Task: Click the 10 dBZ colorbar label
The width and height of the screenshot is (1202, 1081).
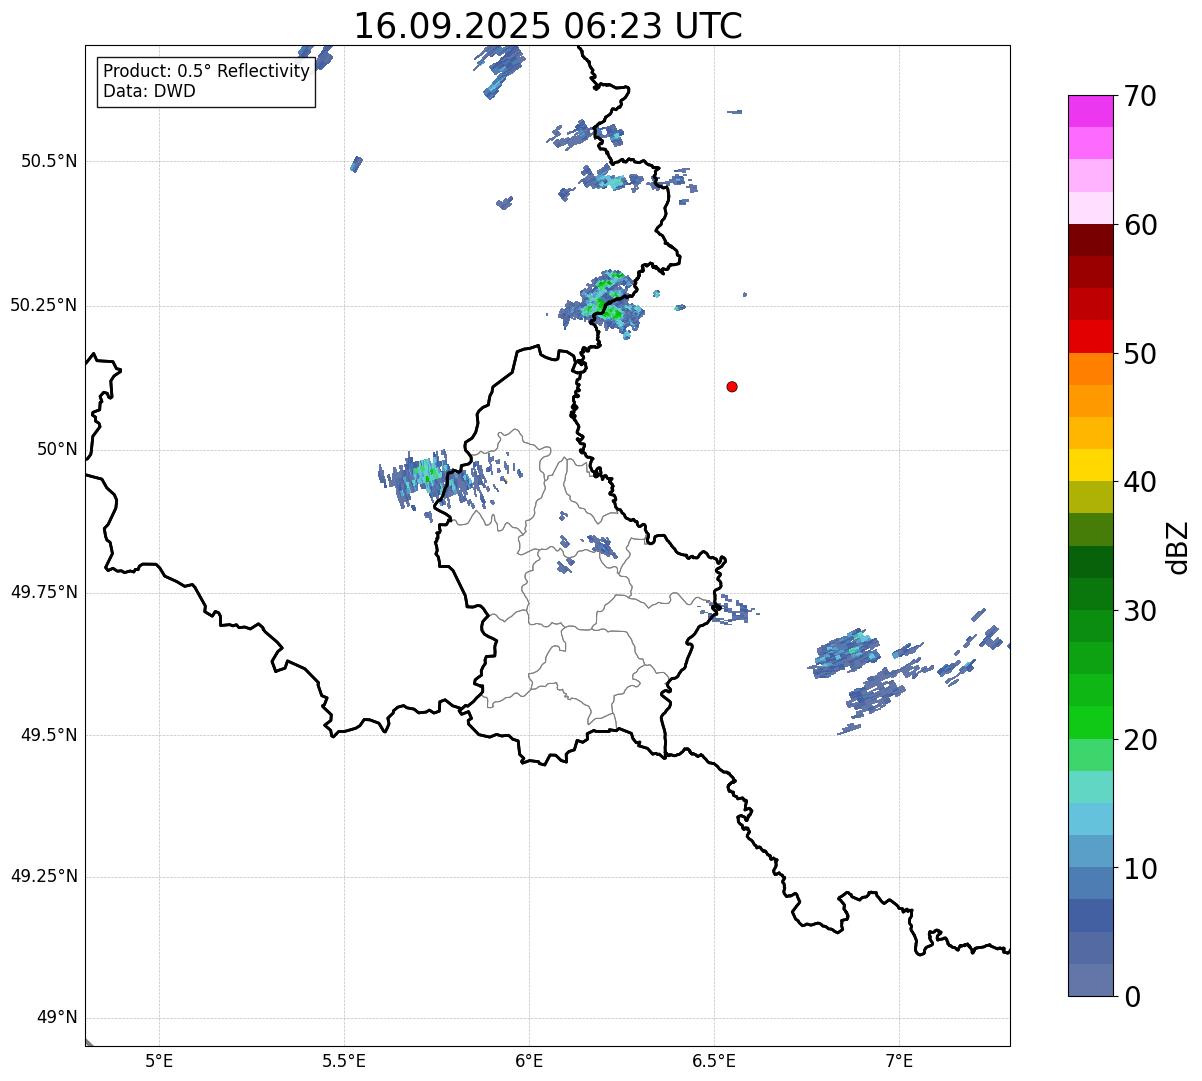Action: click(x=1140, y=869)
